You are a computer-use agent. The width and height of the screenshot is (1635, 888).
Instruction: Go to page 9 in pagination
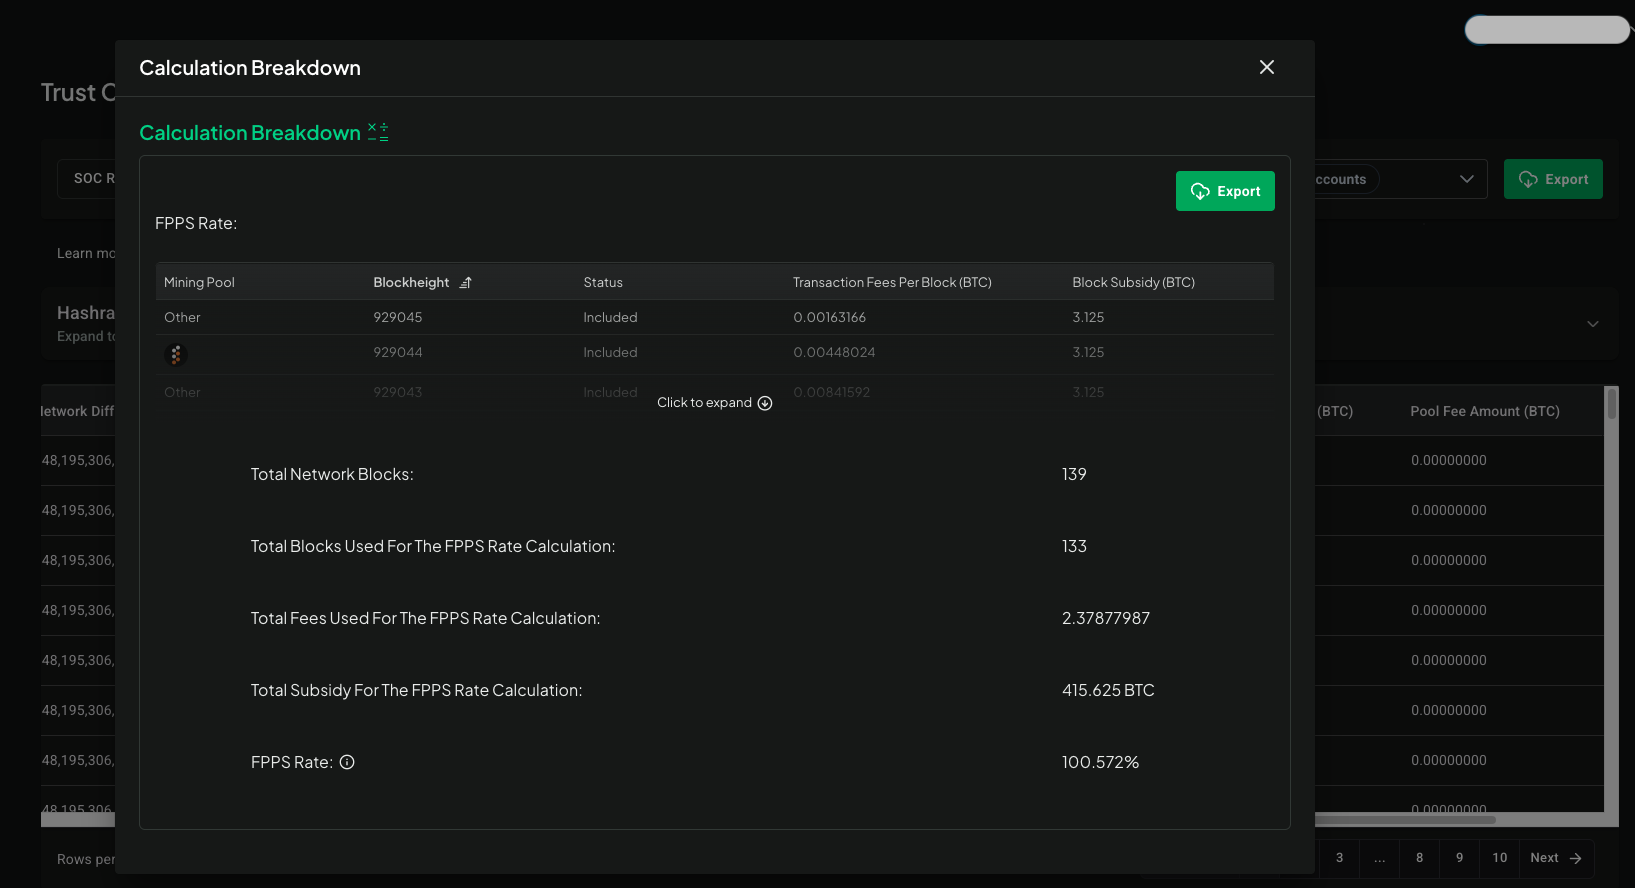(1459, 858)
